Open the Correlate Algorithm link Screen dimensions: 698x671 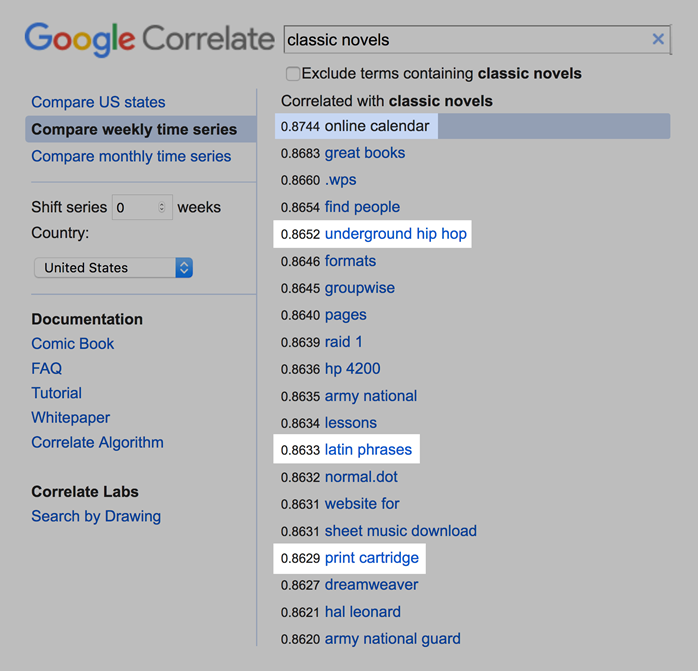[97, 443]
